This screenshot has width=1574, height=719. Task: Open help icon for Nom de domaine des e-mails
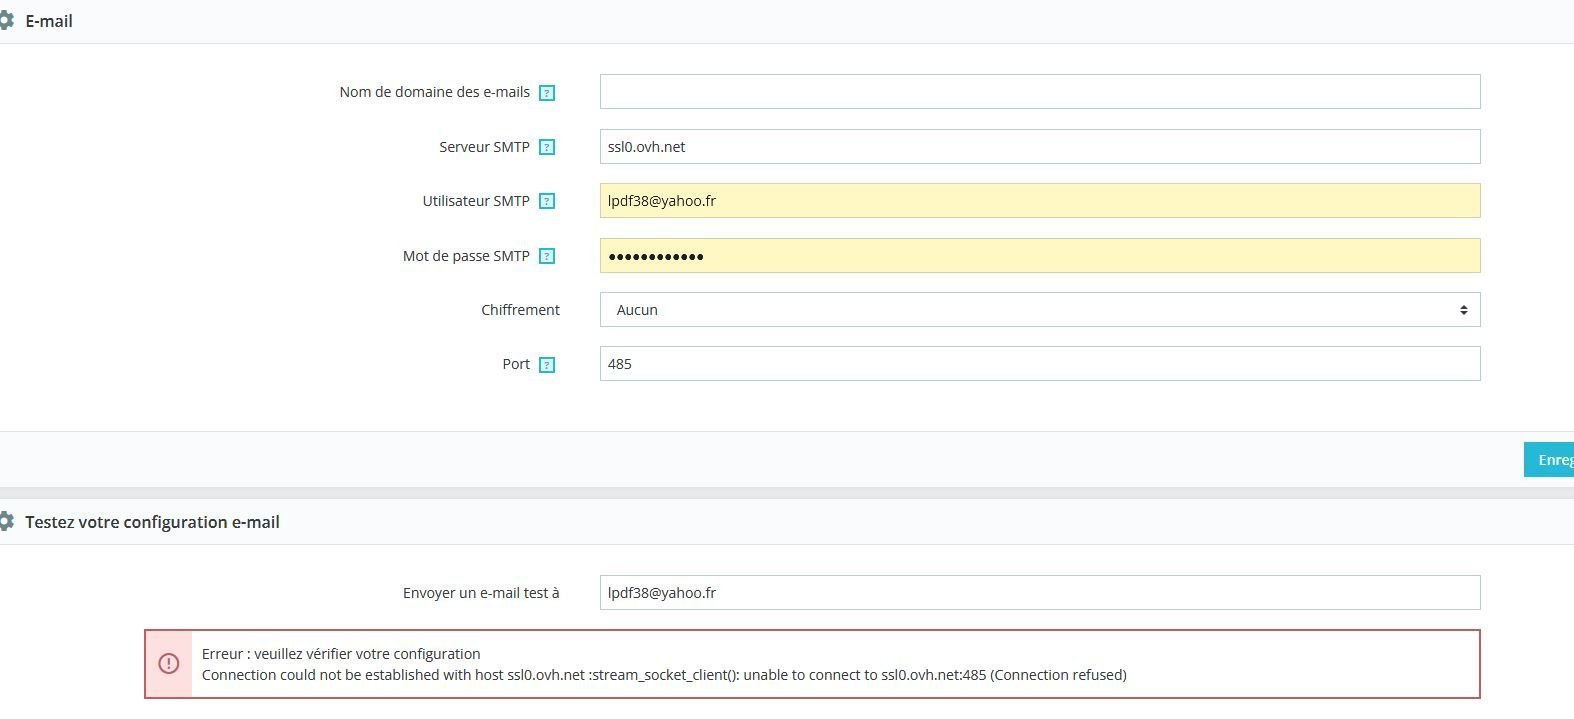547,93
